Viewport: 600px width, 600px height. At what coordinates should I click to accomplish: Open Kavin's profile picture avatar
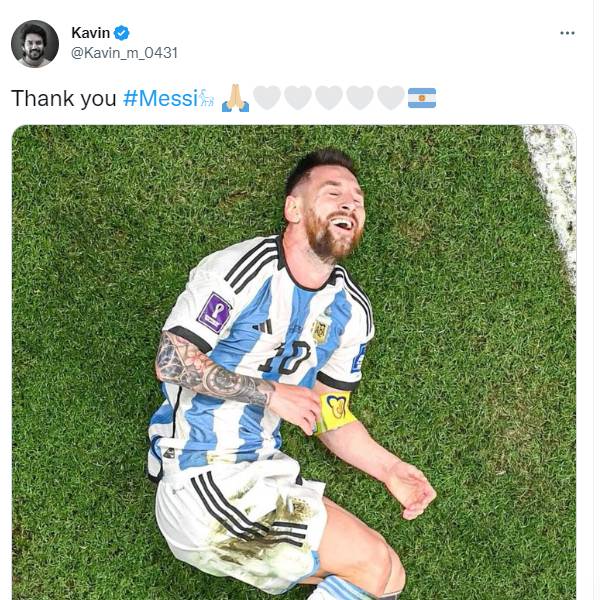pos(35,43)
